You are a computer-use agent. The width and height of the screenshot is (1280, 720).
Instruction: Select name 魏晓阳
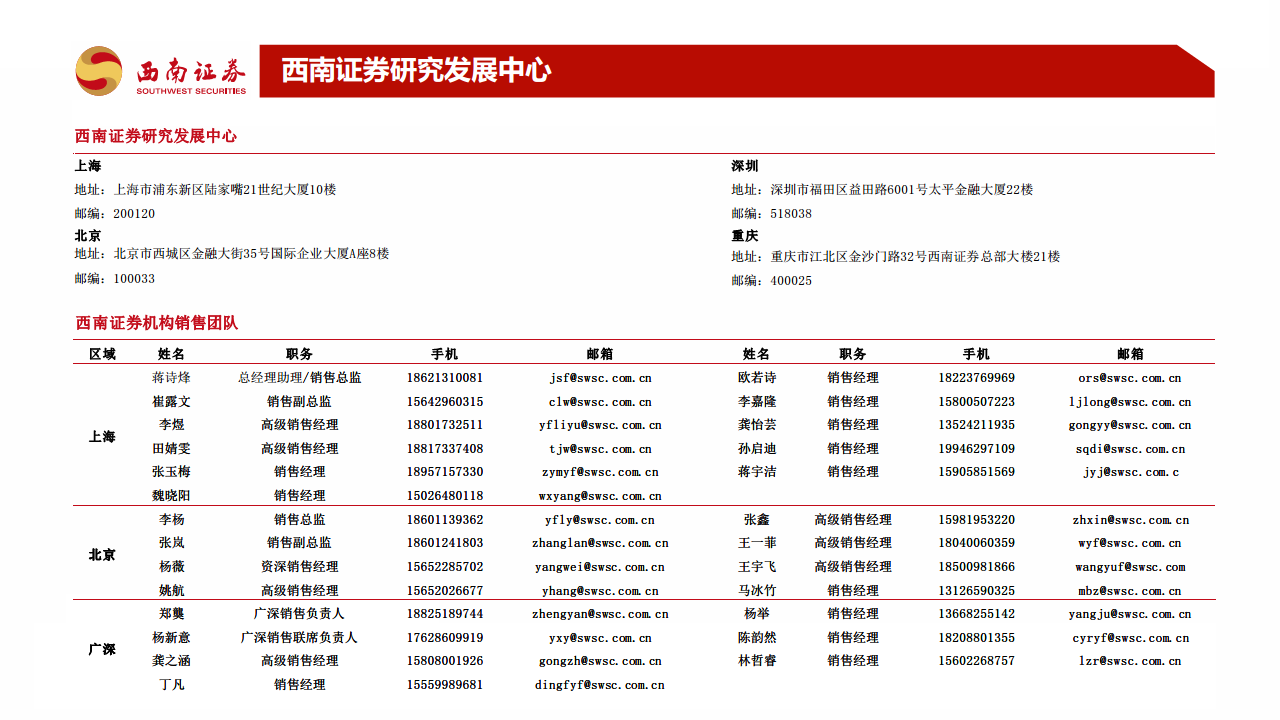(x=171, y=496)
